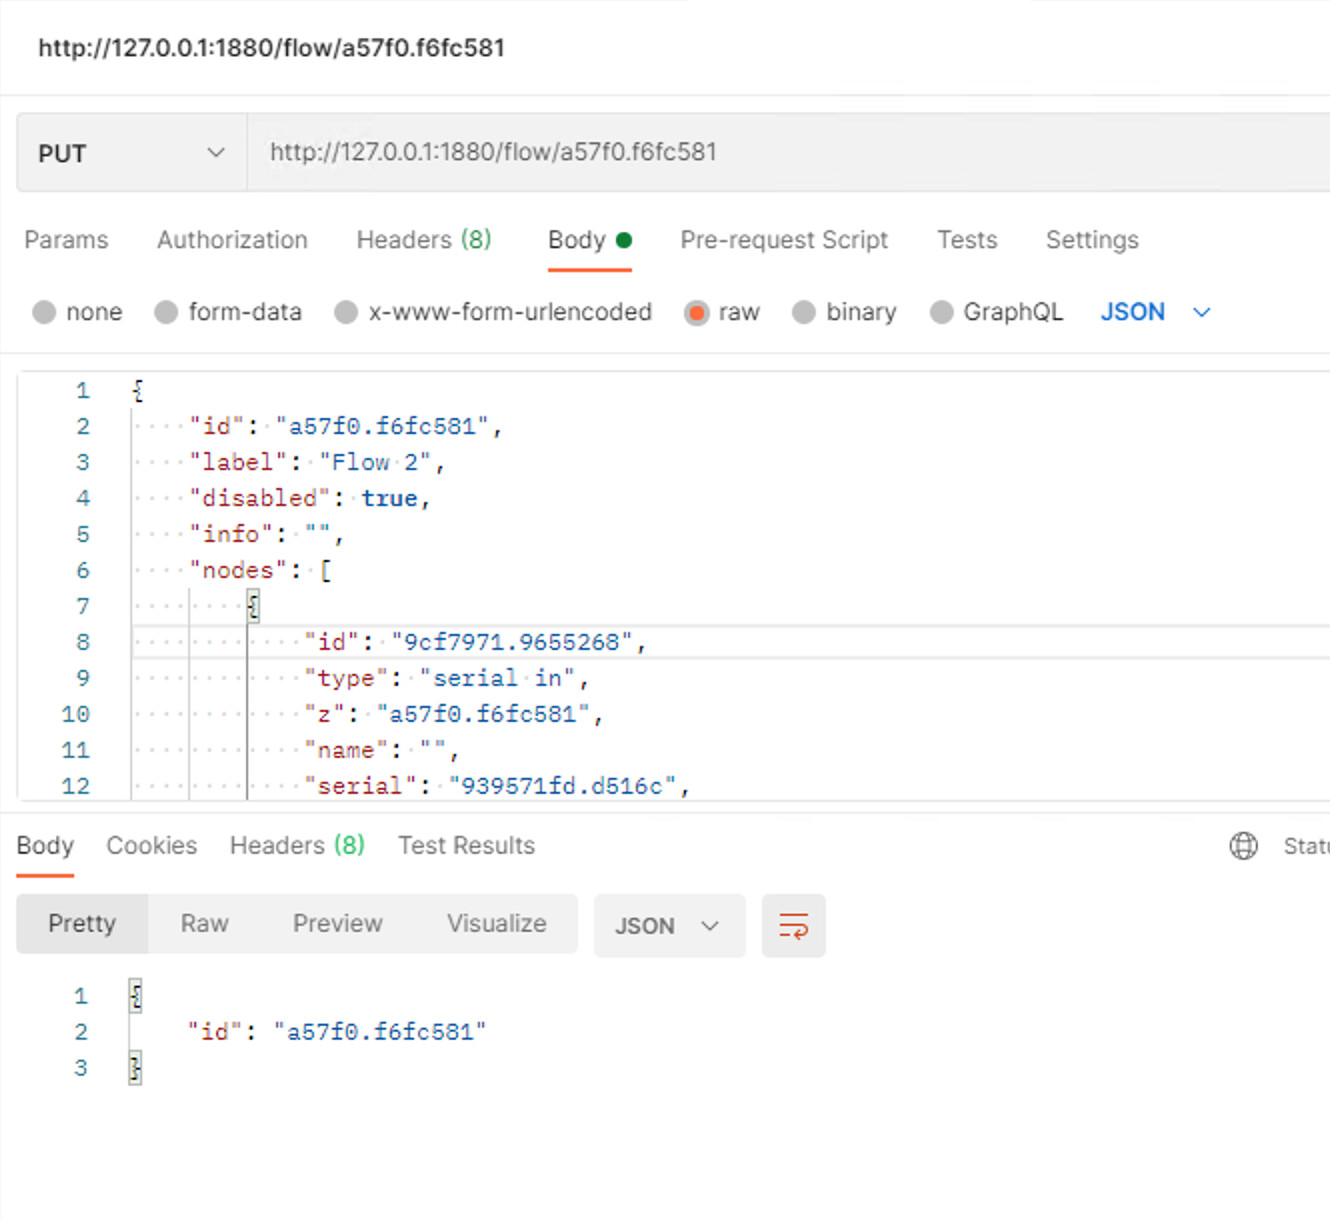Click the request URL input field
Viewport: 1330px width, 1220px height.
point(788,153)
